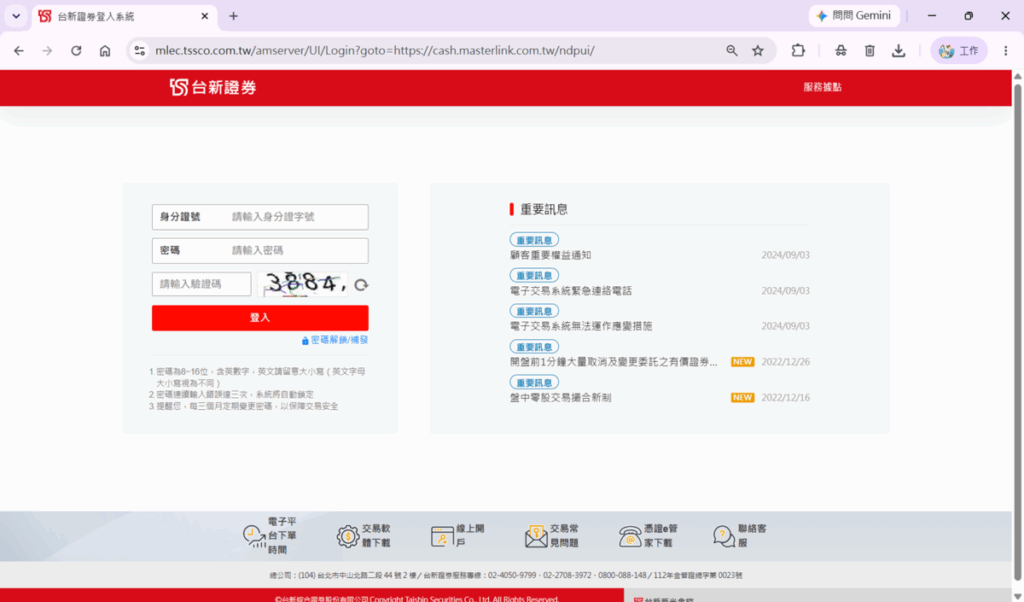Click 重要訊息 tag above 顧客重要權益通知
The image size is (1024, 602).
[534, 240]
